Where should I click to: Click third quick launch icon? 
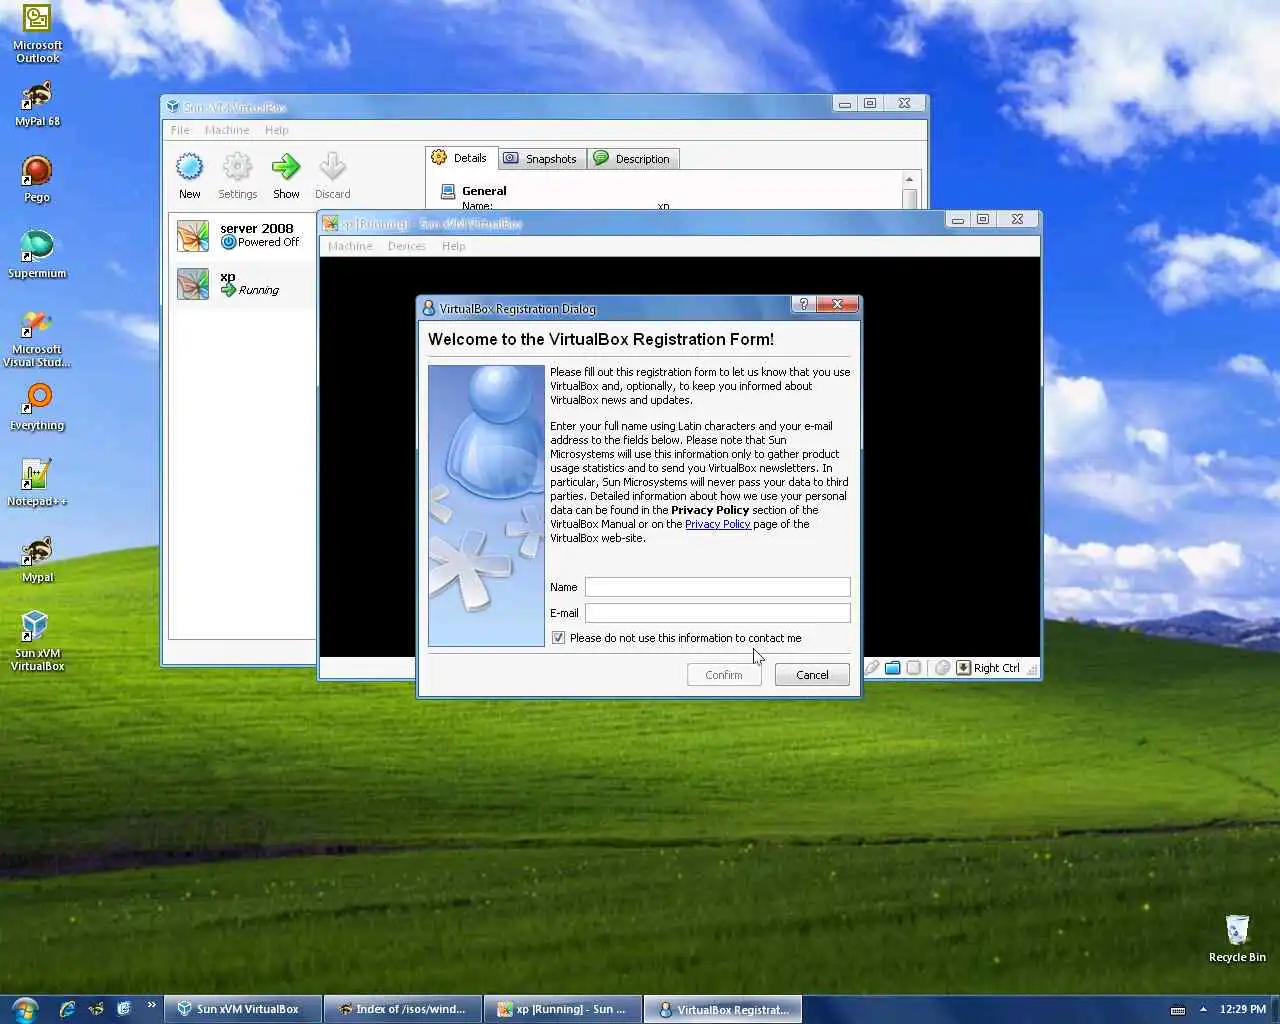[124, 1009]
